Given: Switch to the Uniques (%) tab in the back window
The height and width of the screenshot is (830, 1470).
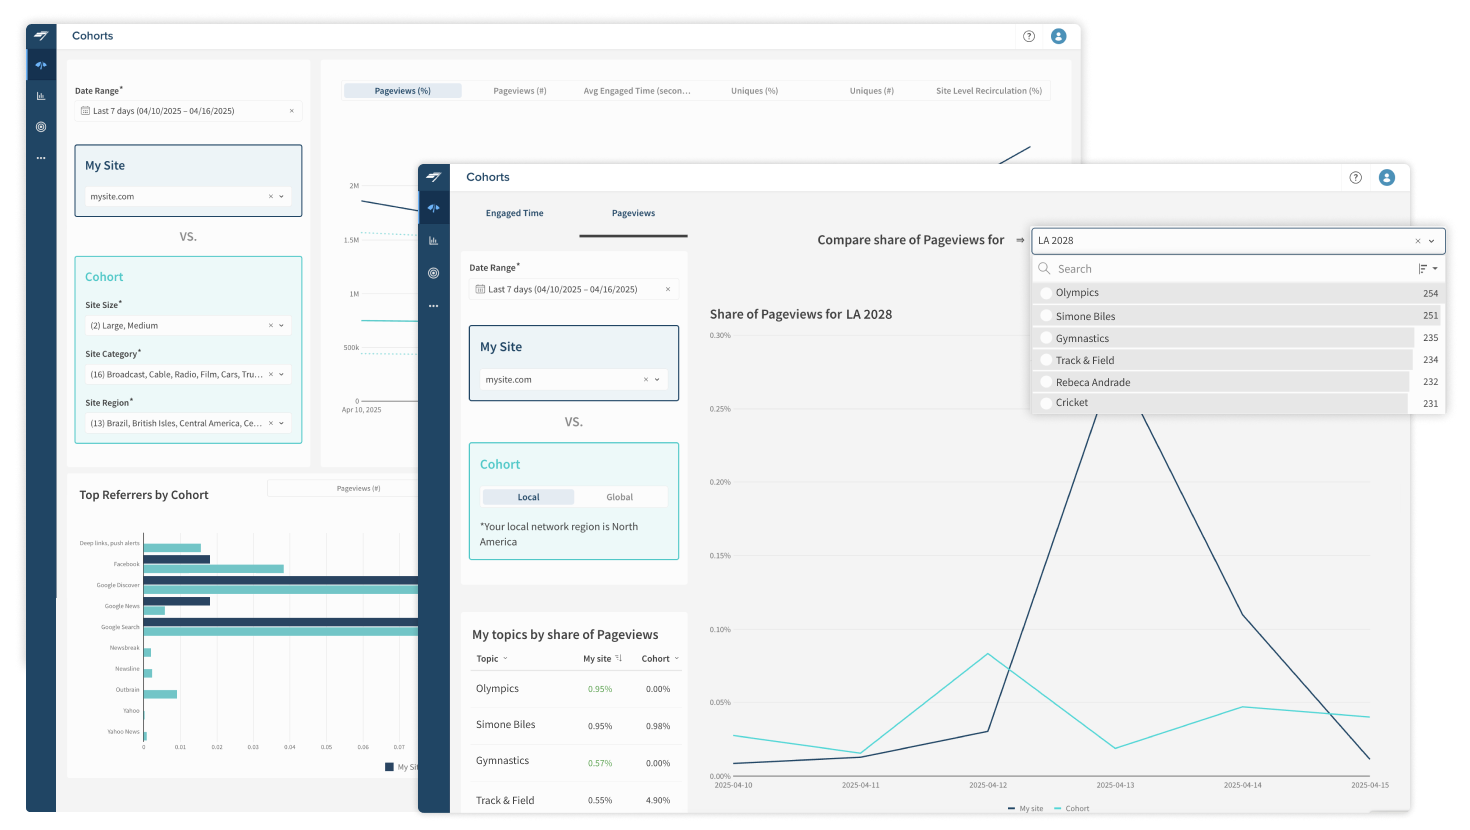Looking at the screenshot, I should 754,91.
